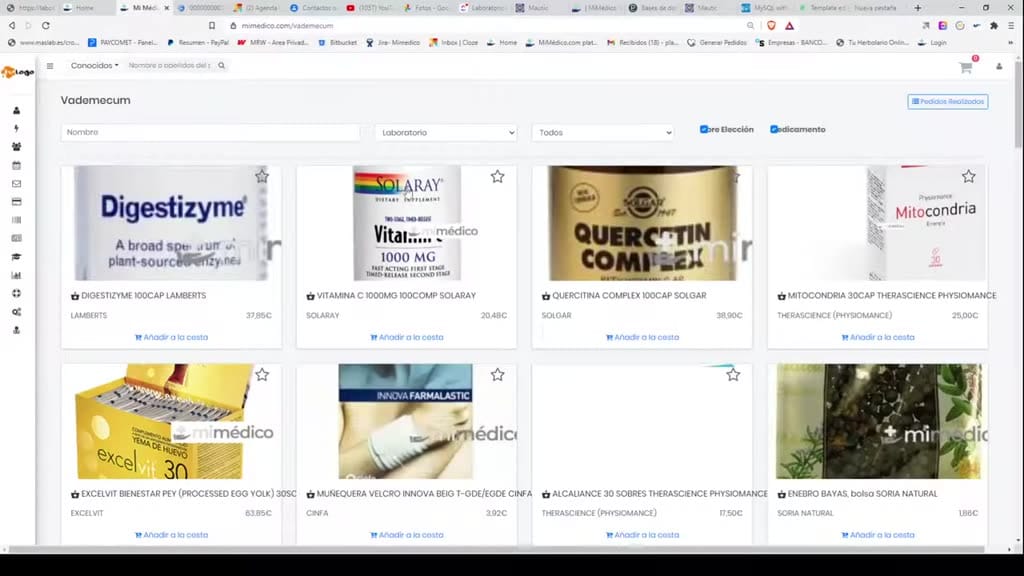Click the app Logo in top-left
The image size is (1024, 576).
point(18,72)
